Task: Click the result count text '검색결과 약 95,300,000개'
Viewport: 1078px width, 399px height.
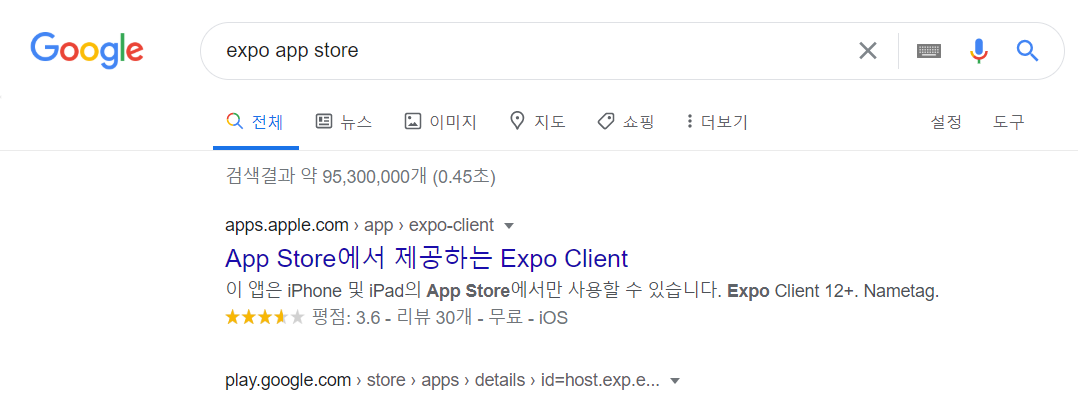Action: (x=327, y=177)
